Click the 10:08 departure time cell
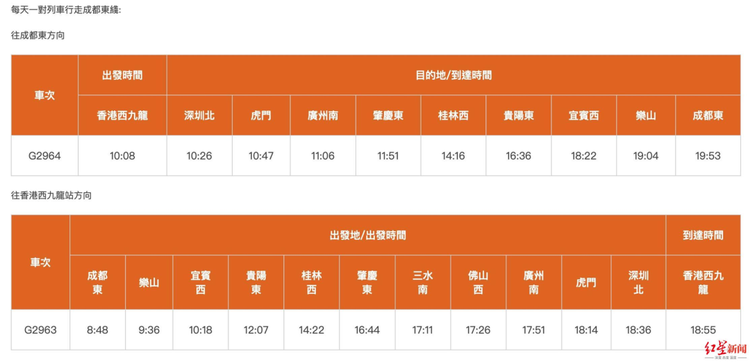This screenshot has height=363, width=750. [x=122, y=155]
